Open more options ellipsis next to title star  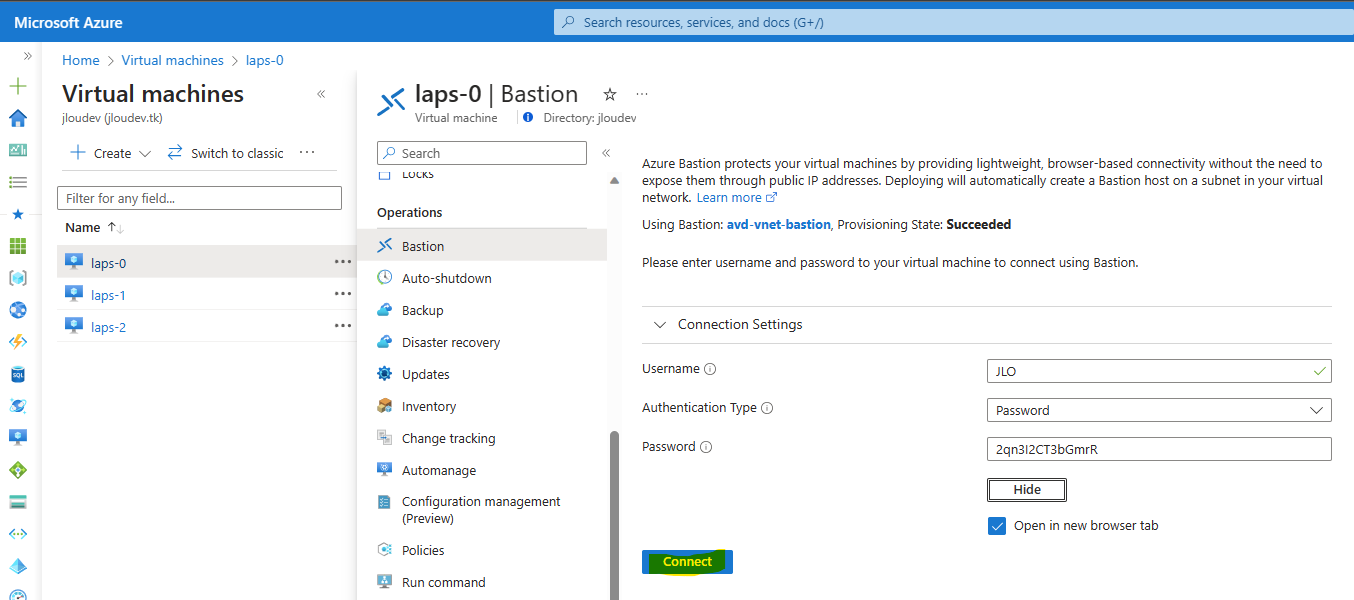642,94
